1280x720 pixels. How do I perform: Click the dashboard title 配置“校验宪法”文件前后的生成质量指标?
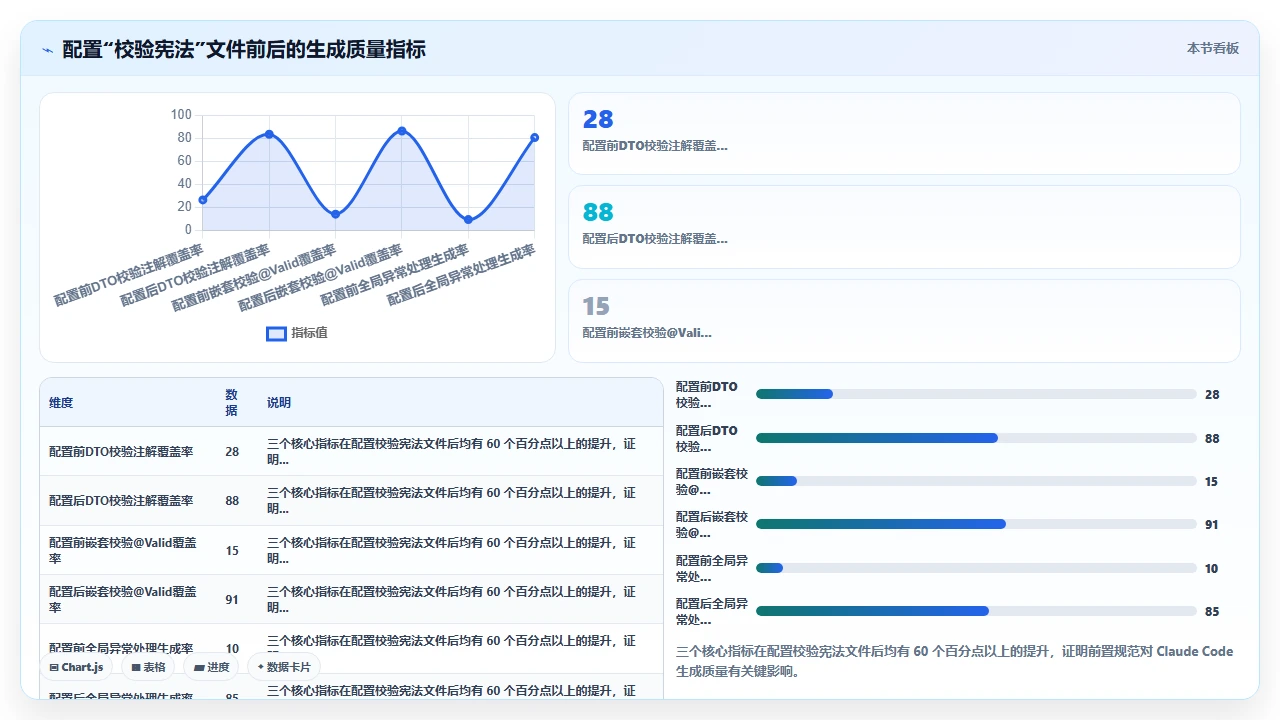[x=244, y=49]
